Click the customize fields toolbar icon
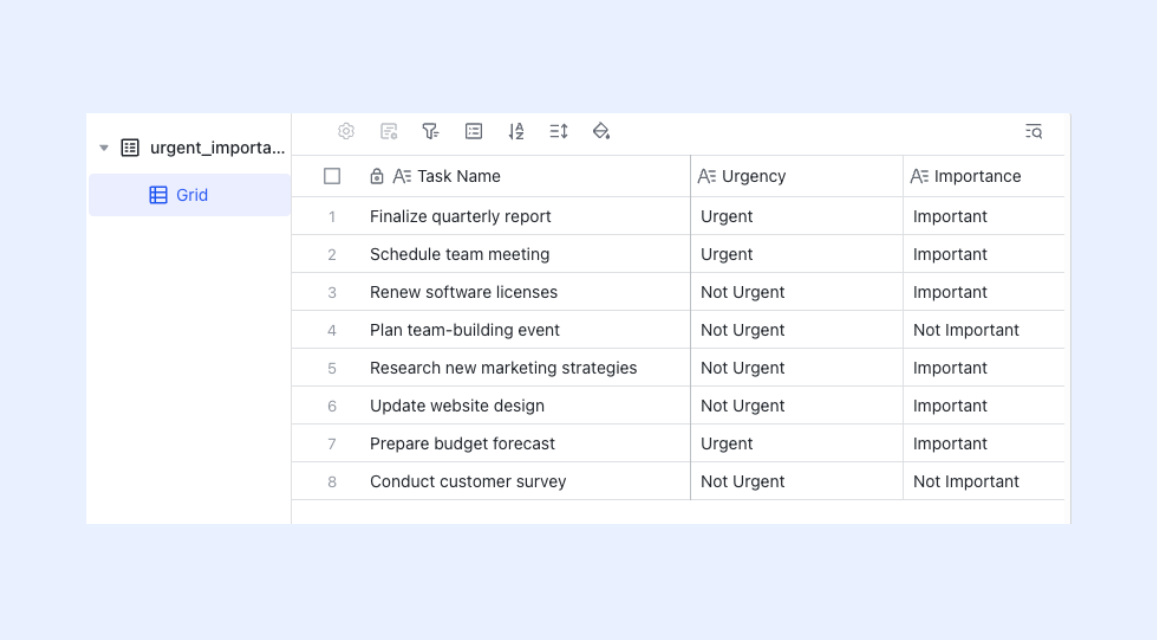This screenshot has height=640, width=1157. (389, 131)
